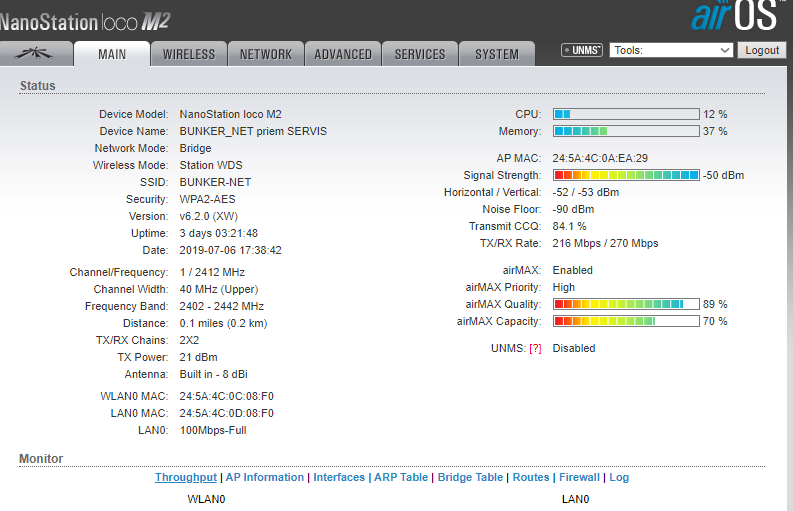The image size is (793, 511).
Task: View the Firewall link
Action: (580, 478)
